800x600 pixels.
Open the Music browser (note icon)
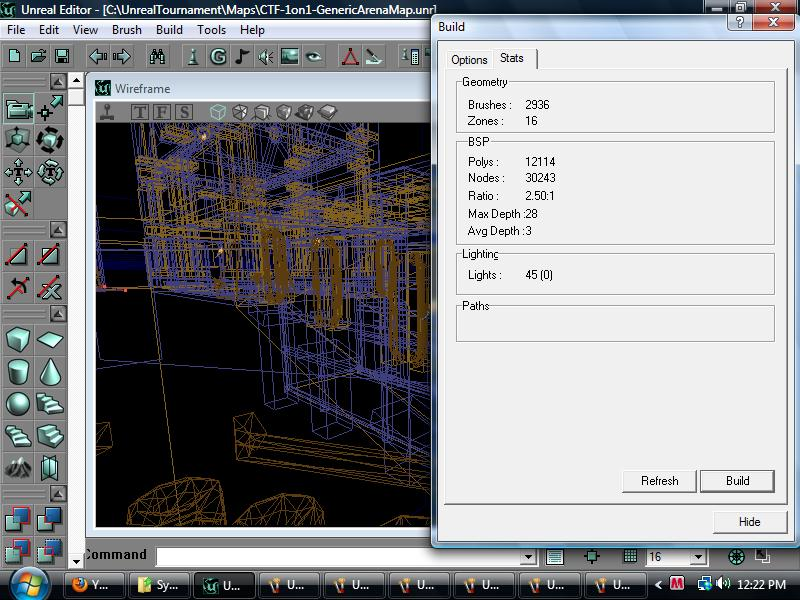pyautogui.click(x=242, y=57)
